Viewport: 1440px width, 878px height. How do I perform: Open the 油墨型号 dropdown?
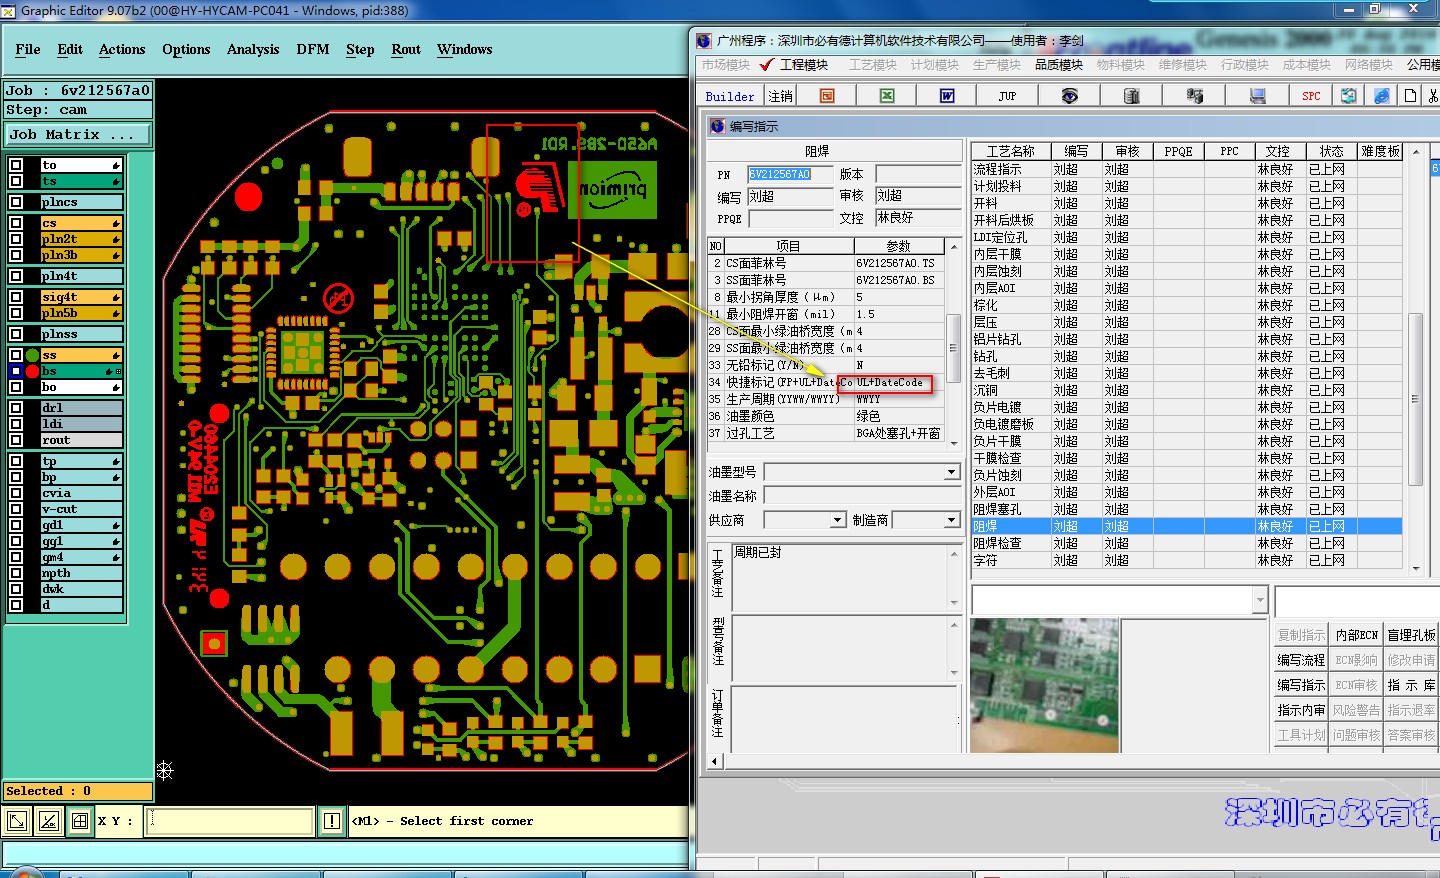pyautogui.click(x=951, y=472)
